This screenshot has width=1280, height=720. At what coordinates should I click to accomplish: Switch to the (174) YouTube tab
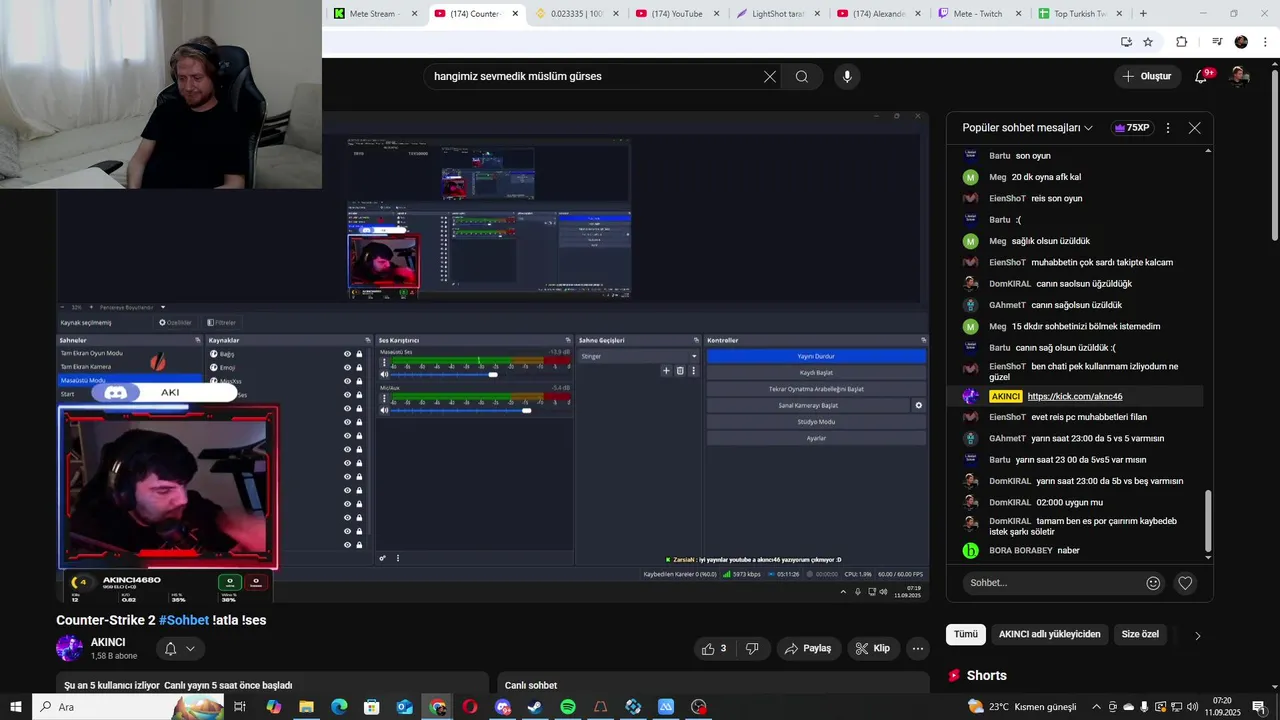coord(677,14)
